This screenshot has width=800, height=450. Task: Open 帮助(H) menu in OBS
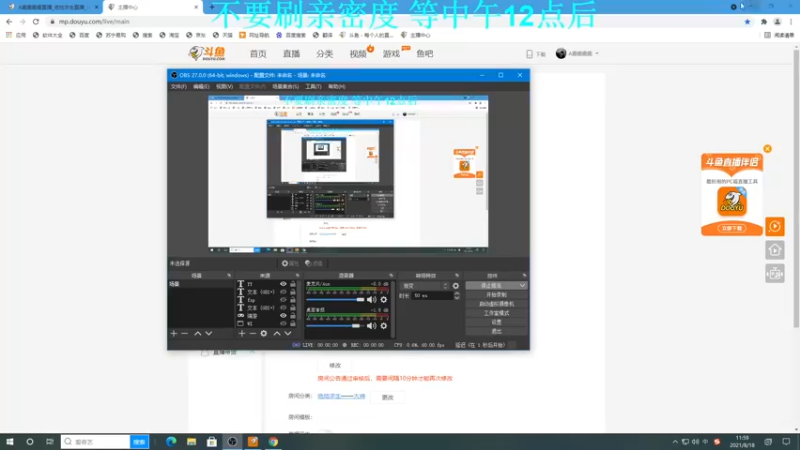(337, 87)
